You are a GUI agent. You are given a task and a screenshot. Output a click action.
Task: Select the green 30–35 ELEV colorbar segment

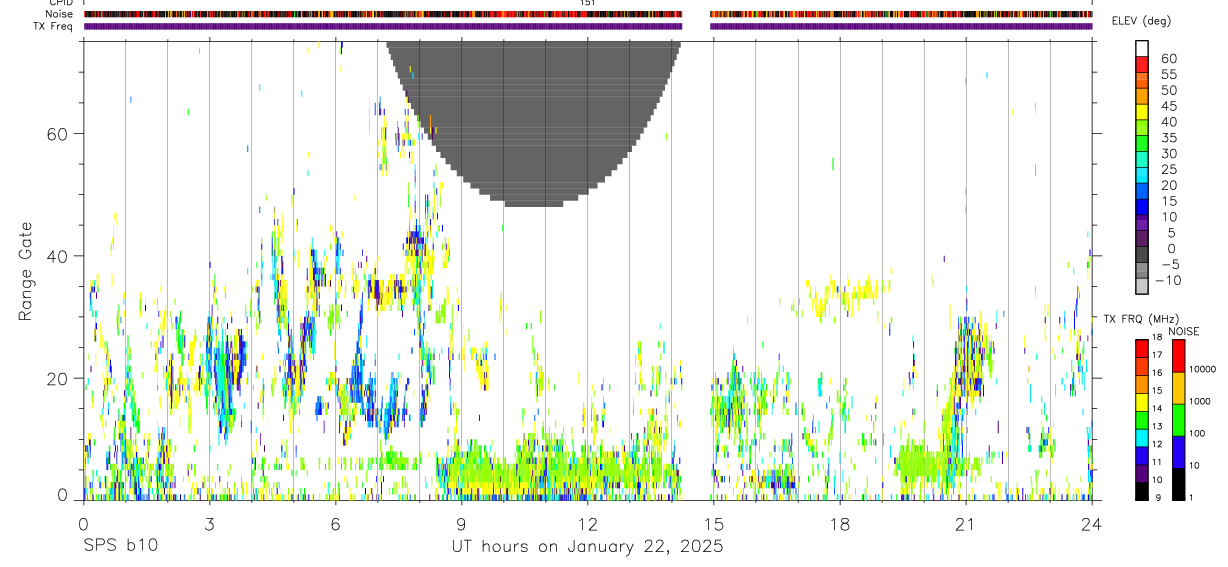click(1142, 143)
